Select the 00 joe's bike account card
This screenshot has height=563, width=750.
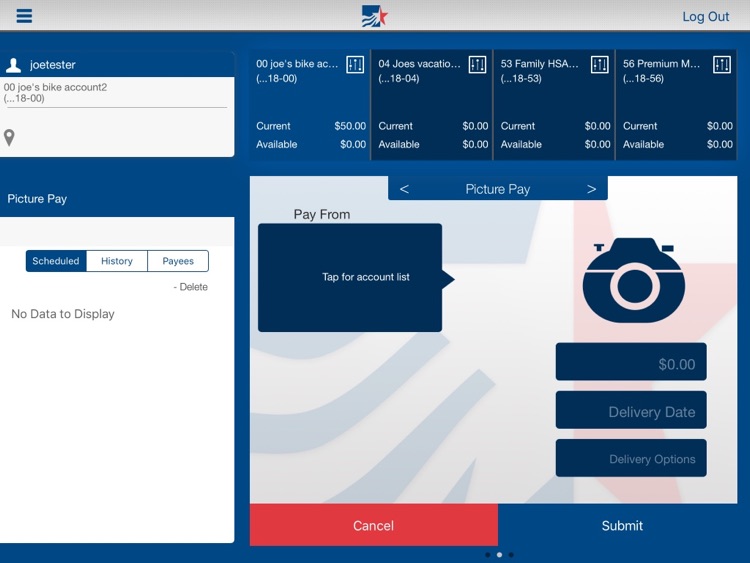point(310,105)
